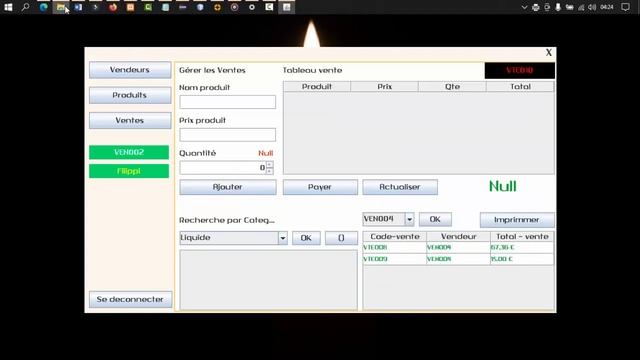Click the total cell of the VTE009 row
The width and height of the screenshot is (640, 360).
pyautogui.click(x=522, y=259)
